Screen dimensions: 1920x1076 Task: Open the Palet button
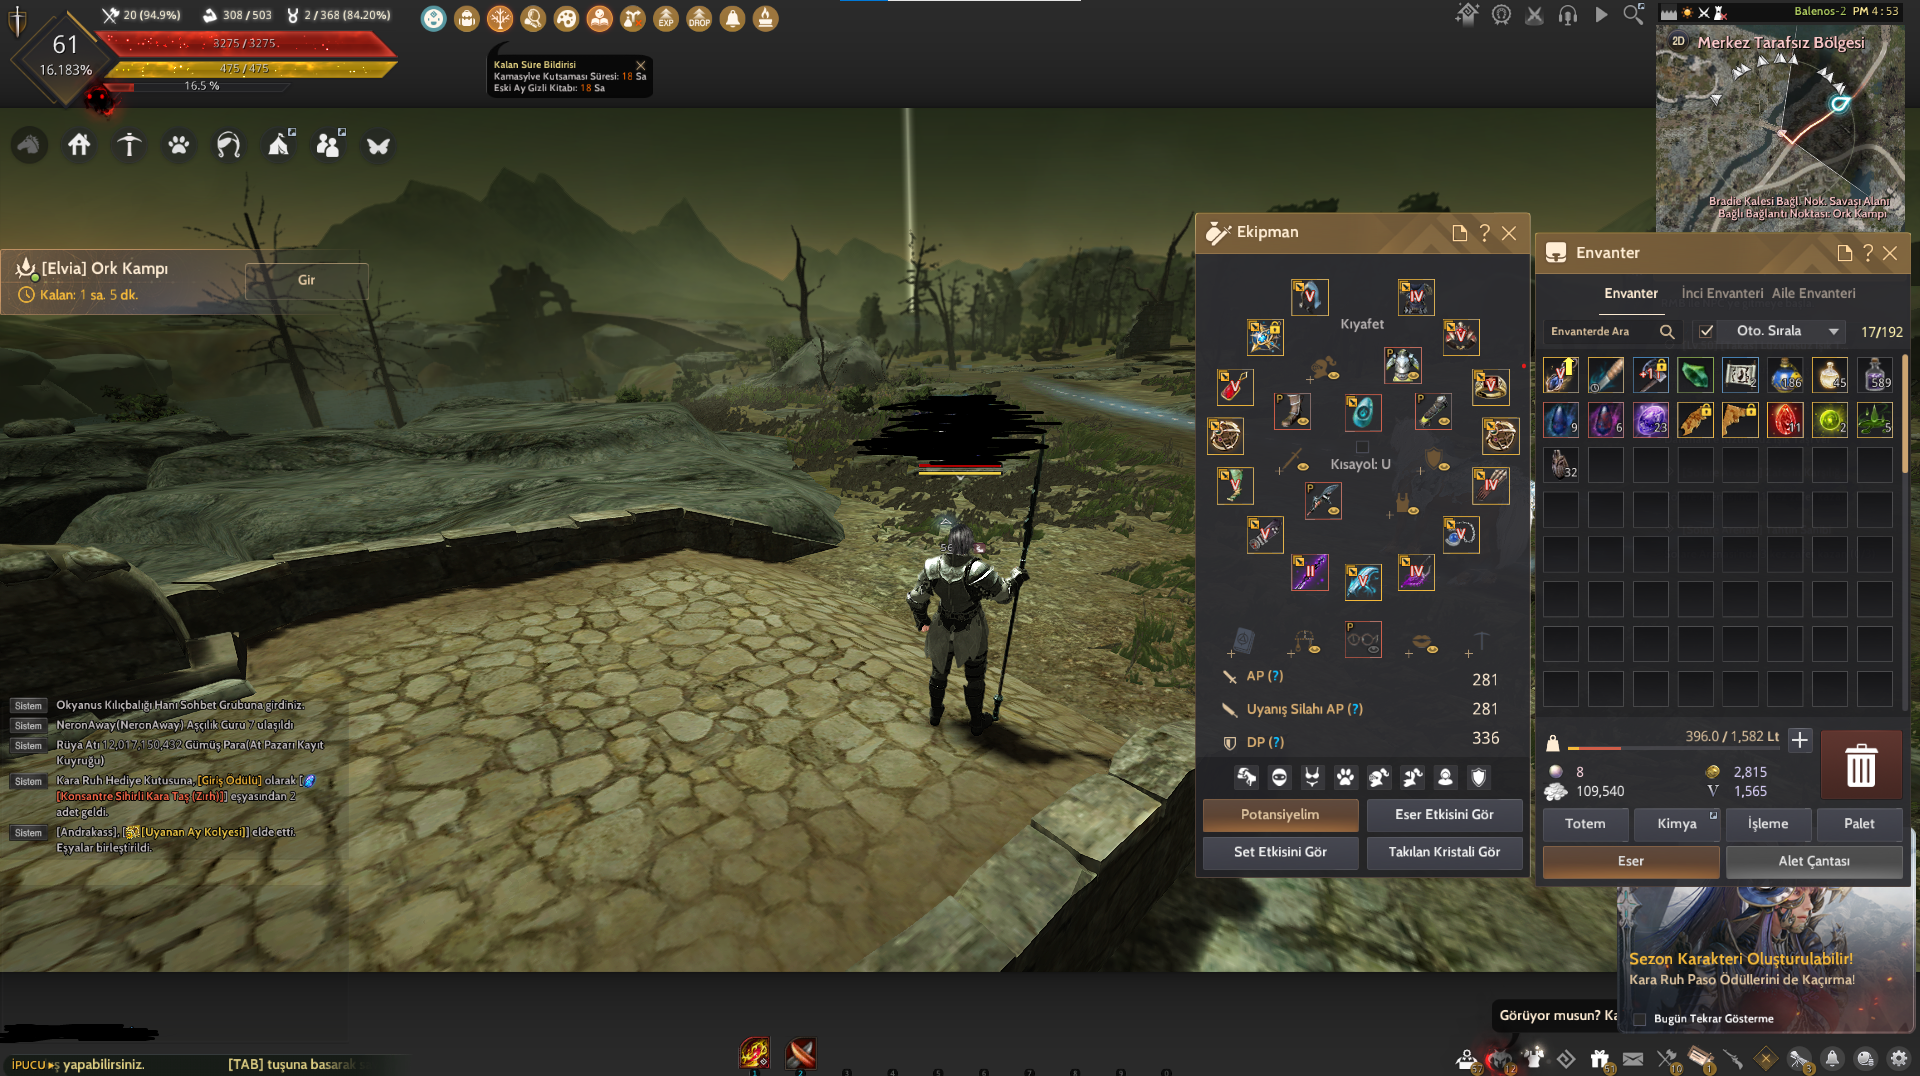click(1859, 824)
